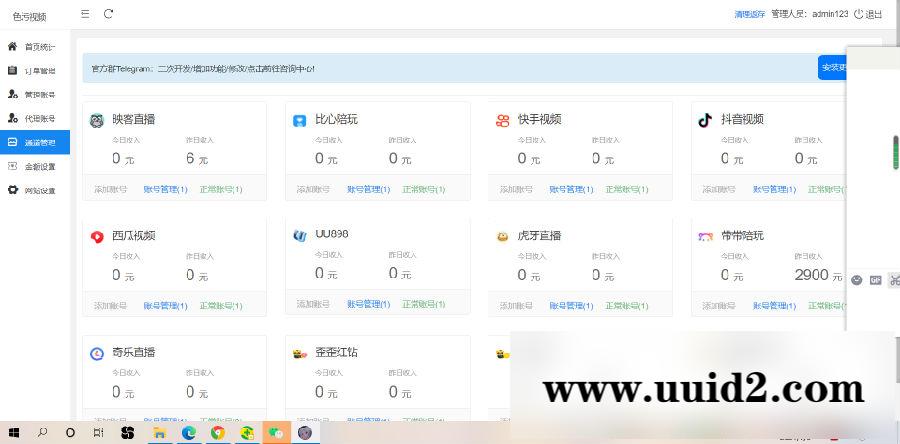Screen dimensions: 900x444
Task: Open Task View on the taskbar
Action: coord(99,433)
